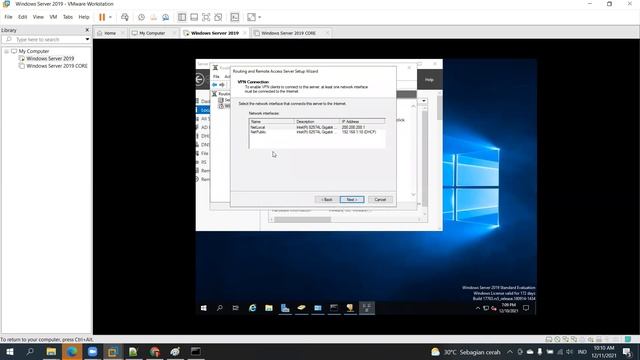The width and height of the screenshot is (640, 360).
Task: Revert to snapshot using toolbar icon
Action: 153,17
